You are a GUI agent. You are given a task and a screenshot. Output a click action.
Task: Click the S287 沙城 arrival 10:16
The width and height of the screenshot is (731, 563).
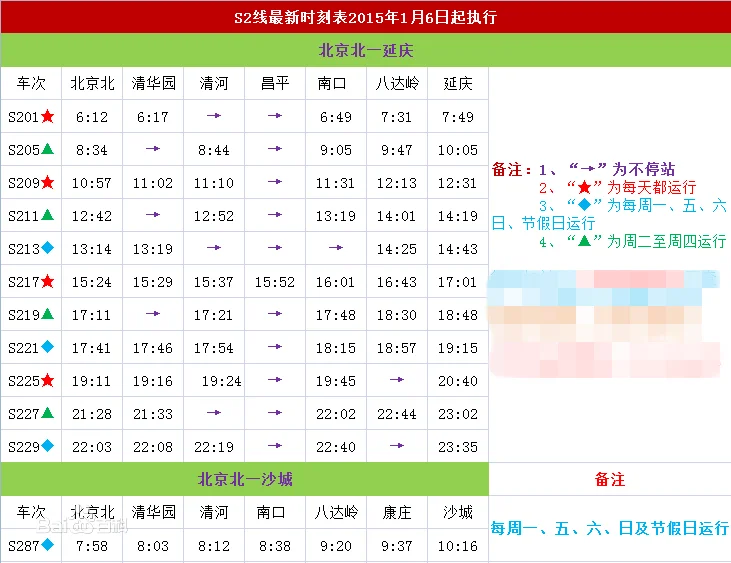[x=458, y=546]
